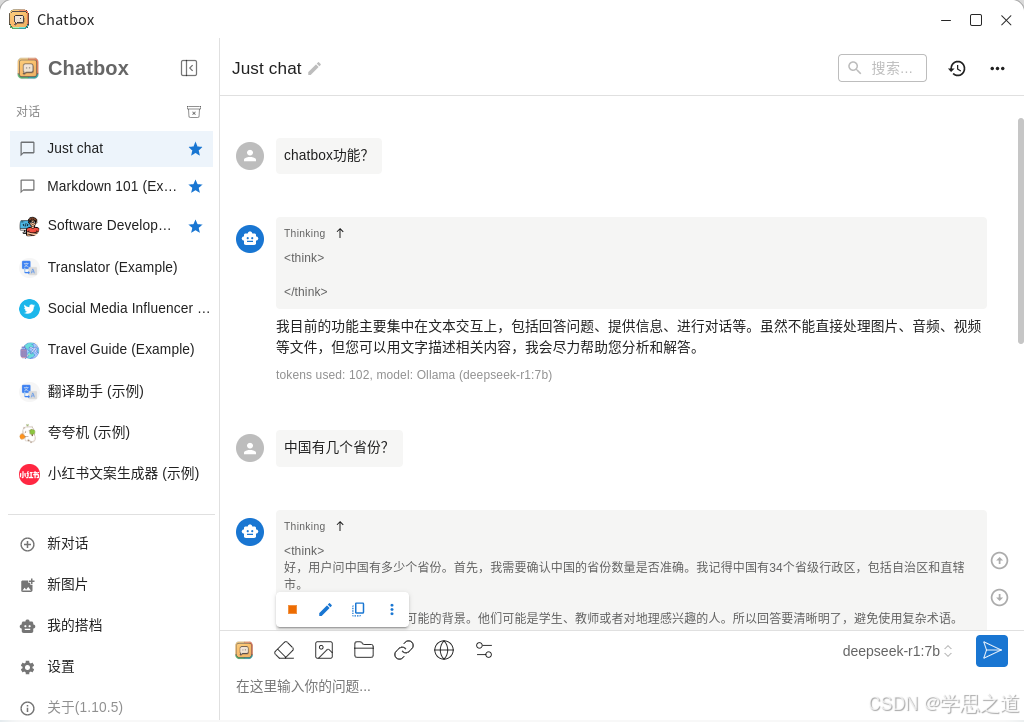Click the Just chat title text
This screenshot has height=722, width=1024.
[266, 69]
